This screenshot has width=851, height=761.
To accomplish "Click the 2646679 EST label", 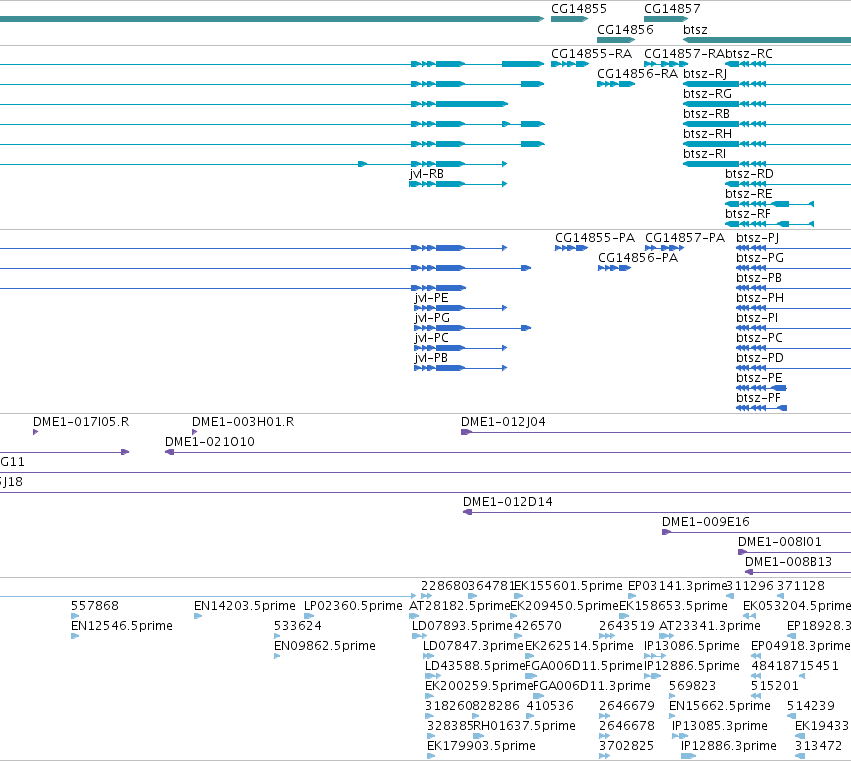I will [627, 706].
